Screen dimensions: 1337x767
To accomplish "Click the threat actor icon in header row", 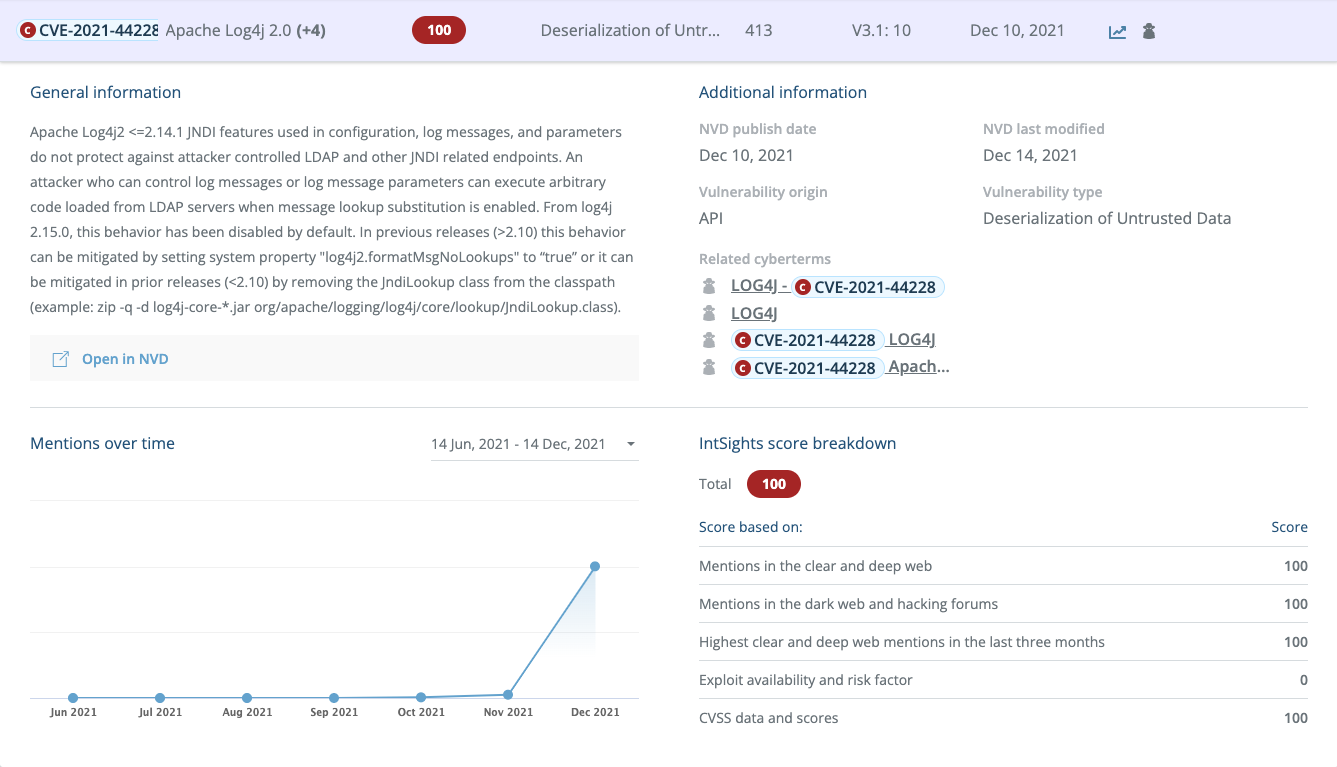I will pyautogui.click(x=1149, y=31).
